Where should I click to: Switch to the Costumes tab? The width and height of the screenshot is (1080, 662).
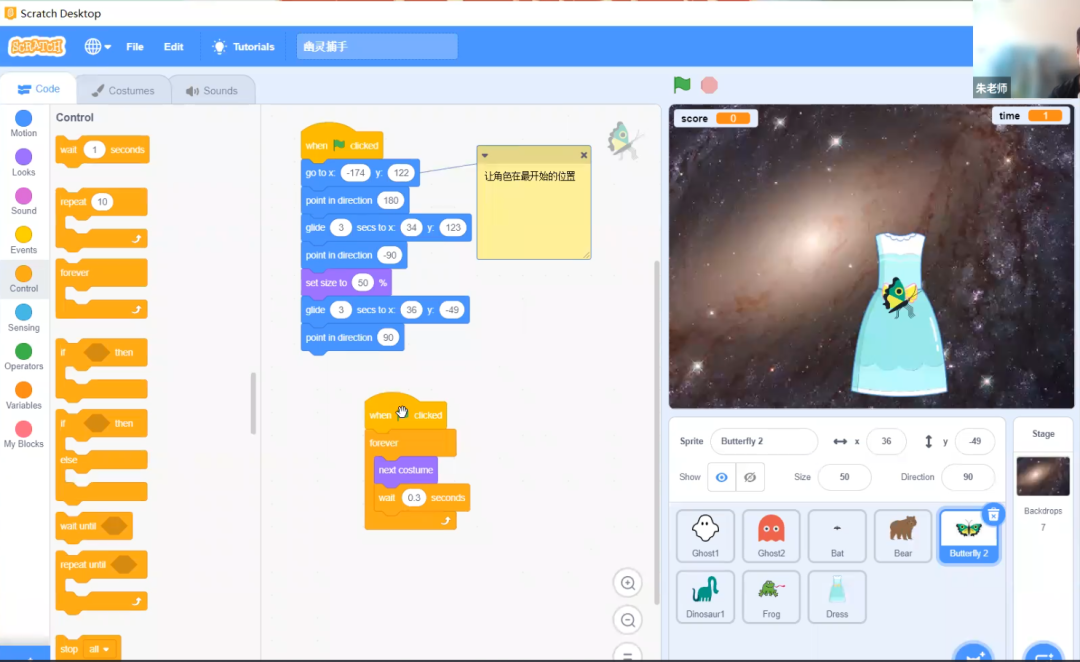pos(123,90)
